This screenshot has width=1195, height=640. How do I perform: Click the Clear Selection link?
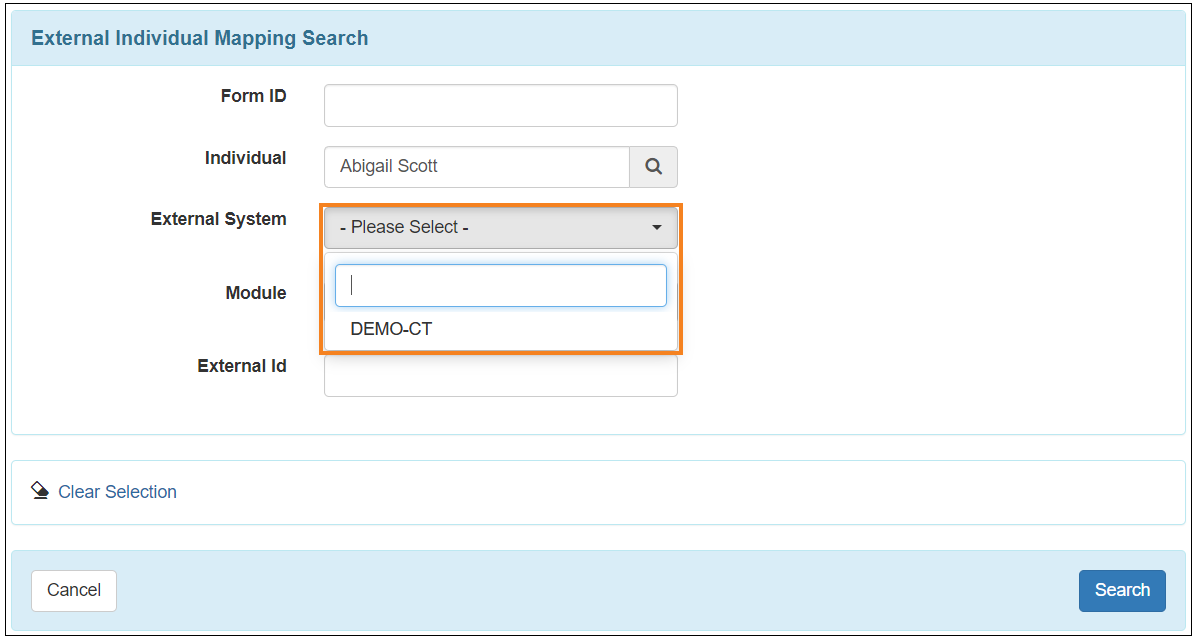(117, 492)
